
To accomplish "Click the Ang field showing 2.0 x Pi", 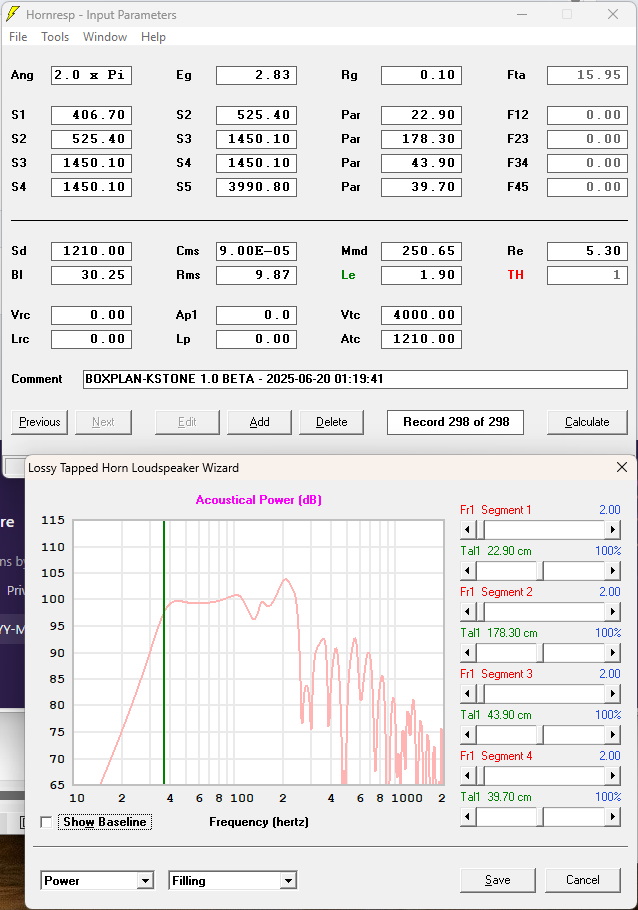I will pyautogui.click(x=91, y=75).
